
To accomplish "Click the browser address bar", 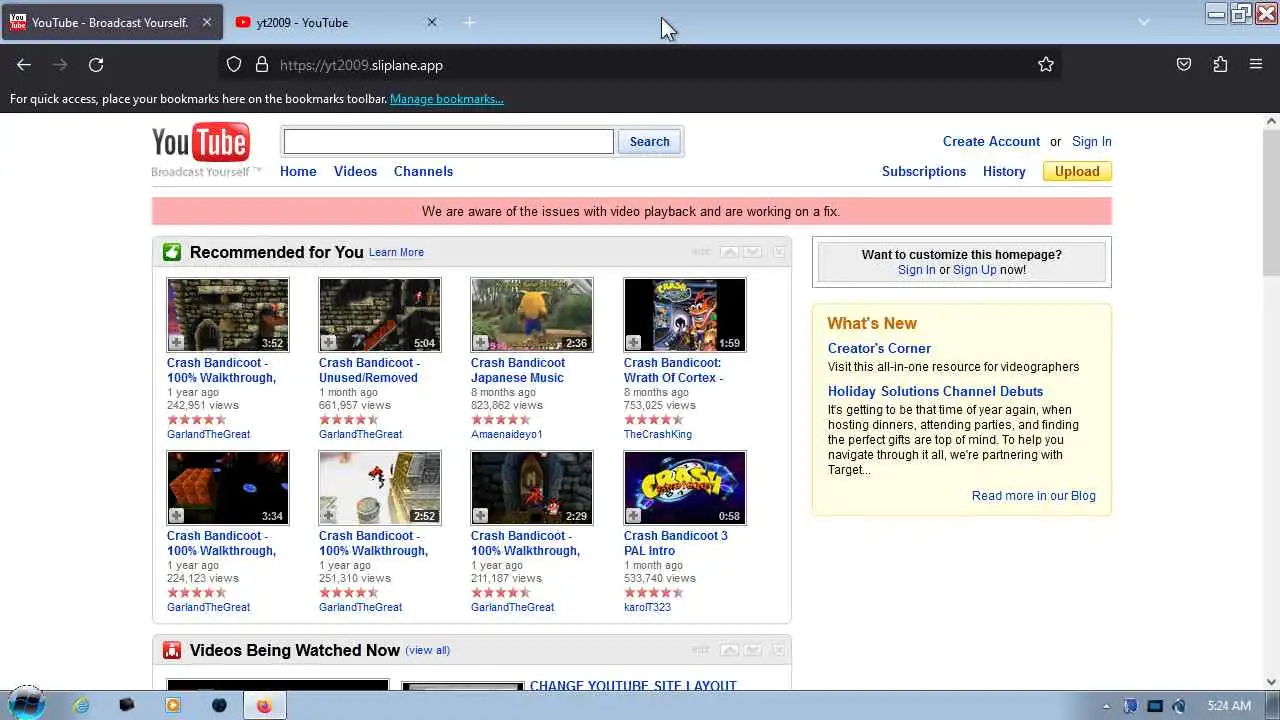I will [640, 65].
